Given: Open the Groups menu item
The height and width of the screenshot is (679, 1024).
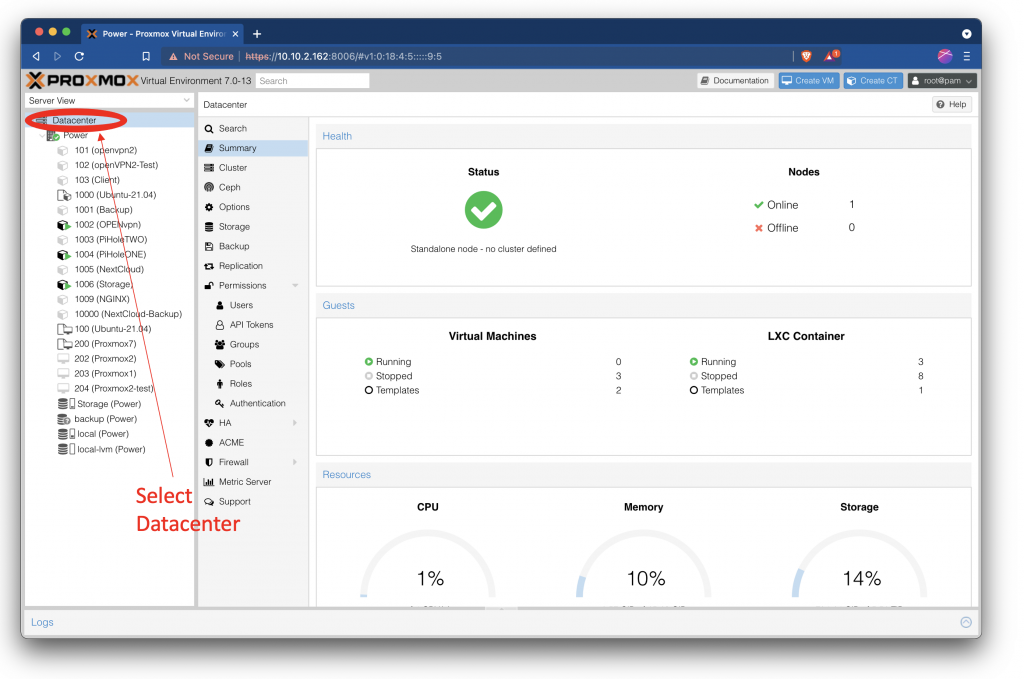Looking at the screenshot, I should pyautogui.click(x=253, y=344).
